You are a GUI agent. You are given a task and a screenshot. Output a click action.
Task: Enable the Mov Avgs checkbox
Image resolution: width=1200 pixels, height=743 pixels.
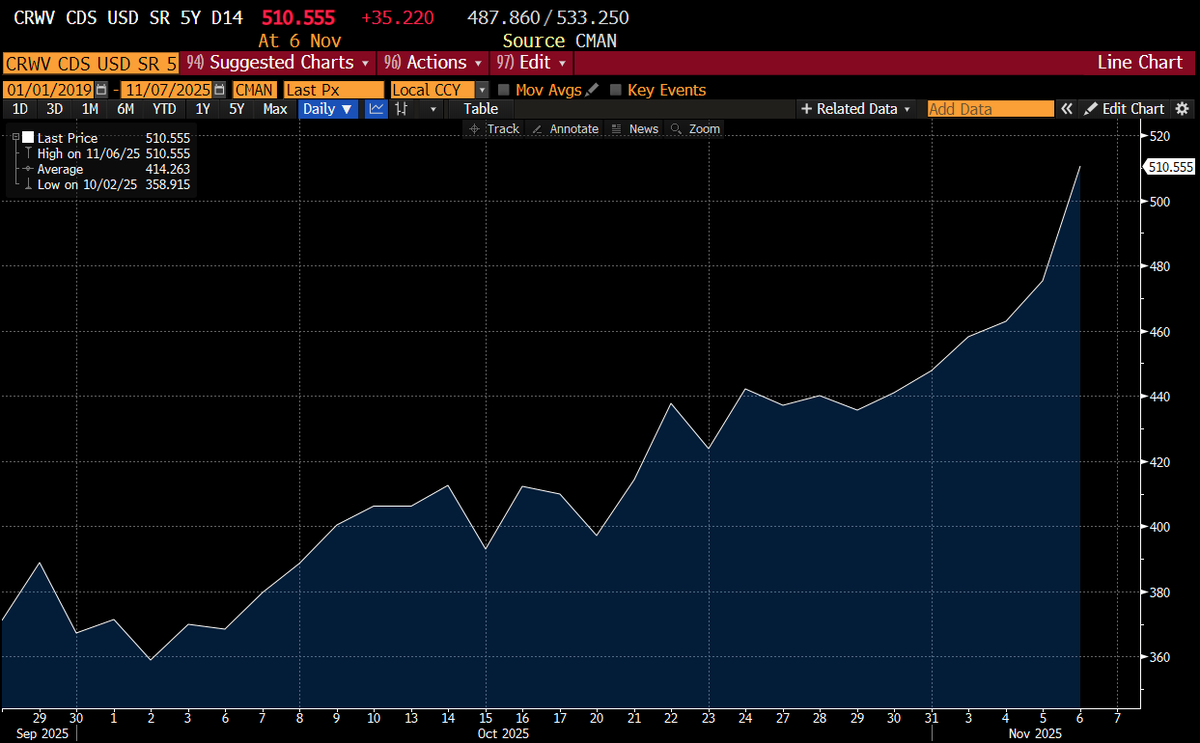(x=506, y=89)
